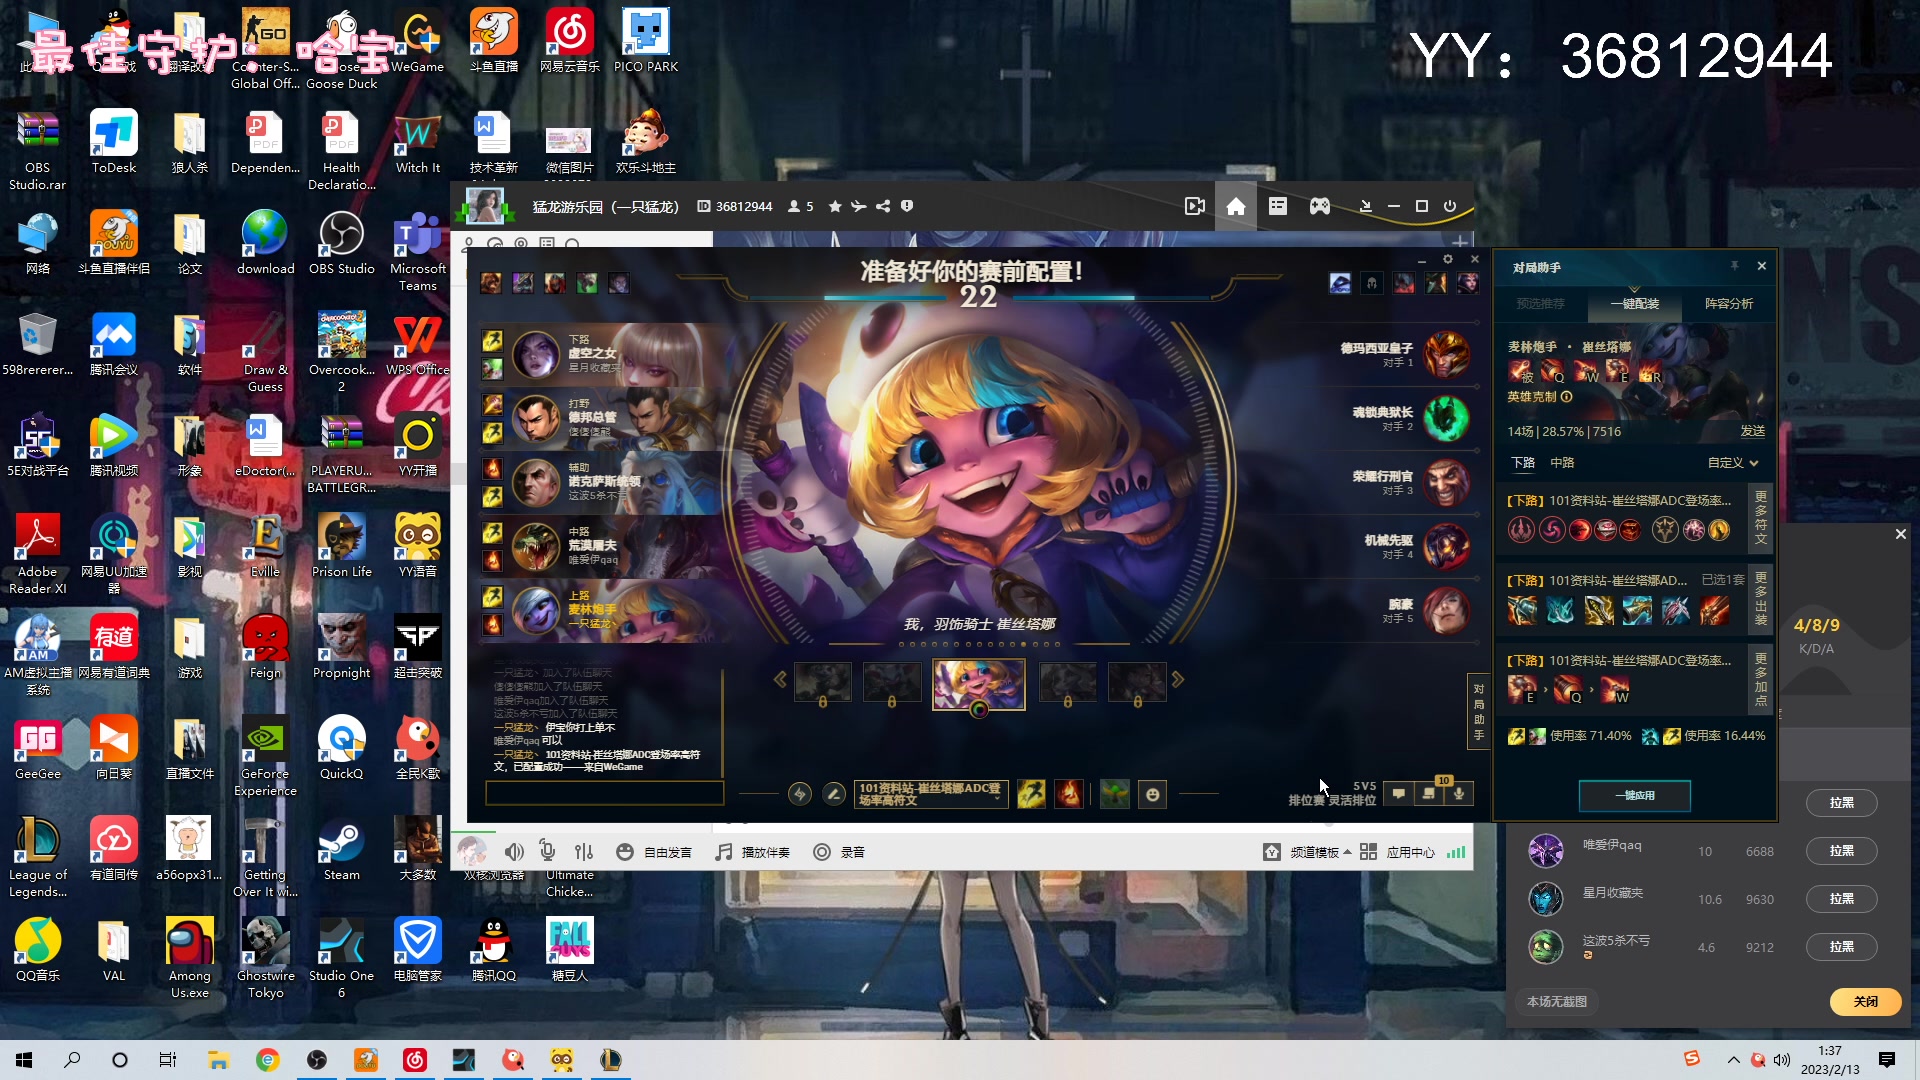Viewport: 1920px width, 1080px height.
Task: Switch to 预选推荐 tab
Action: 1540,303
